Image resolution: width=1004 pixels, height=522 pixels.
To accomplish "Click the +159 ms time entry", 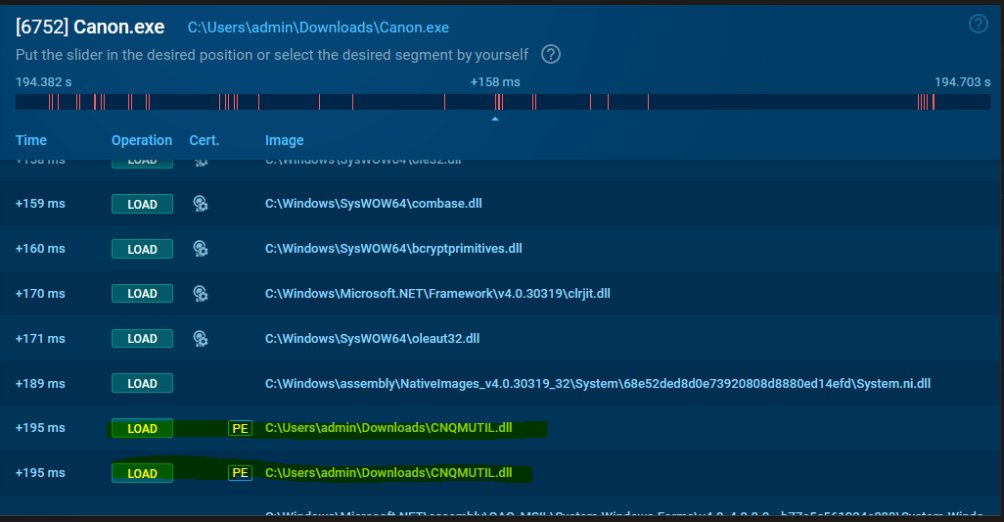I will coord(40,204).
